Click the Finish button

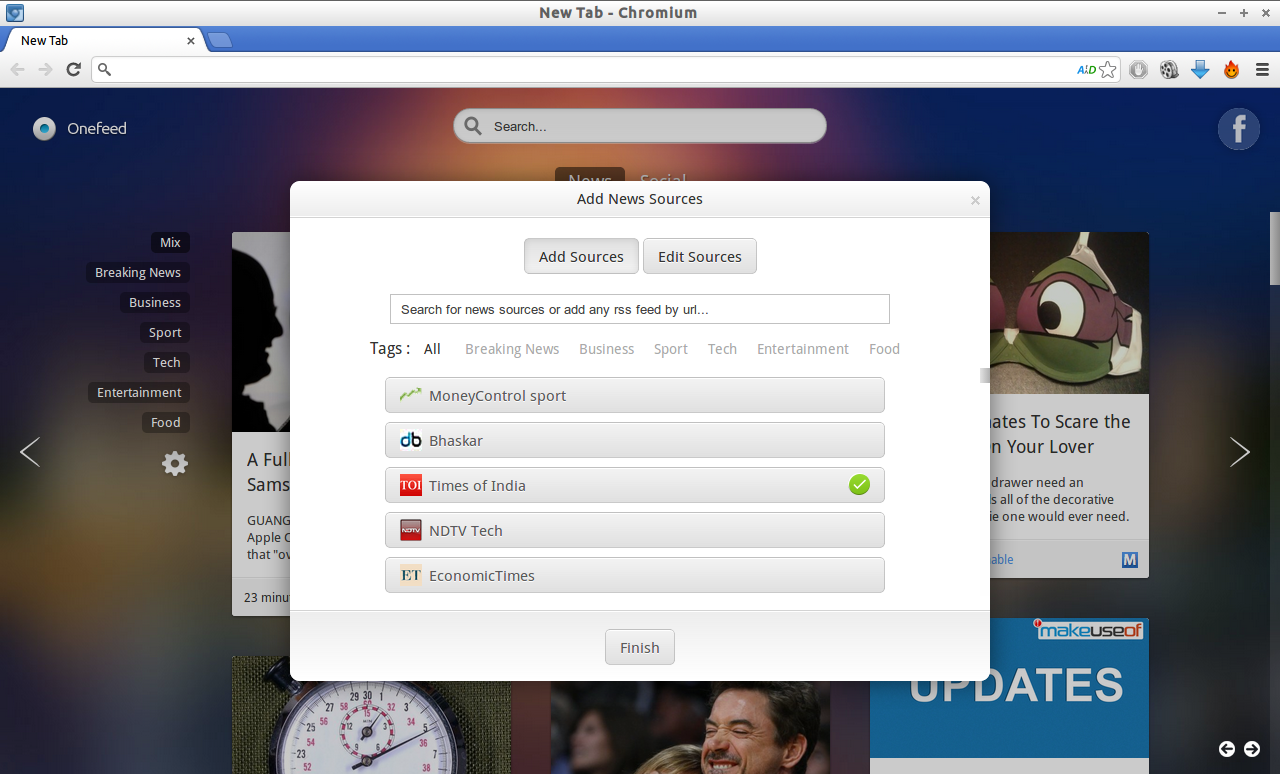tap(640, 647)
